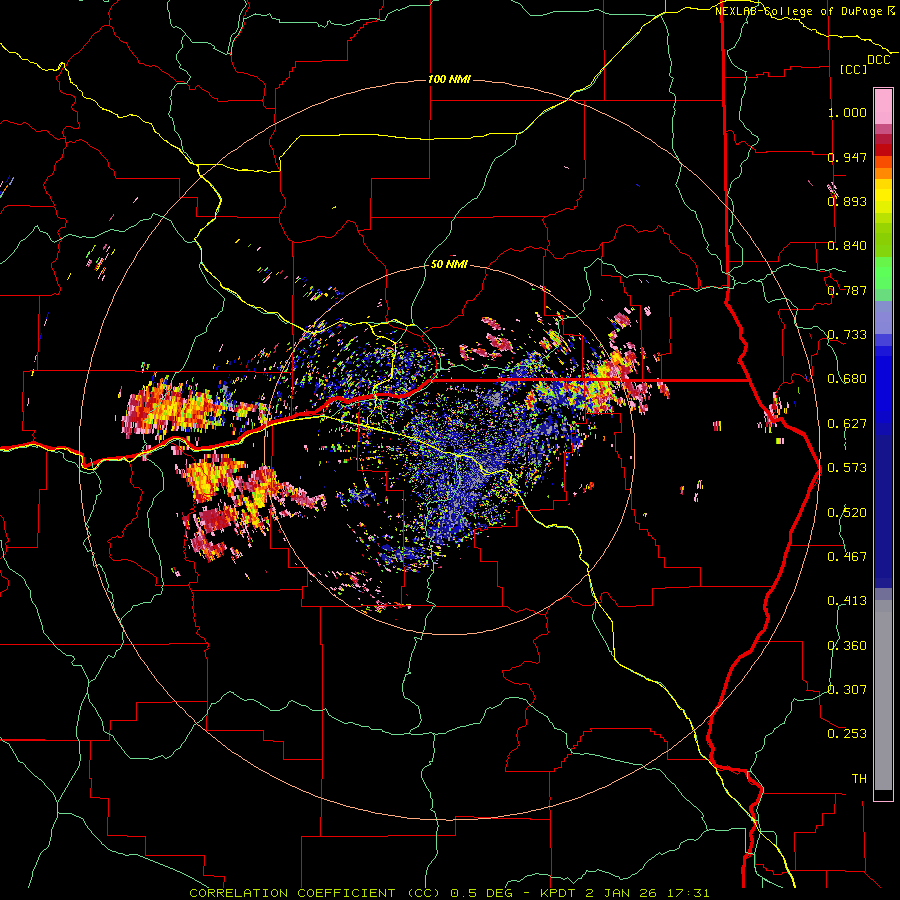The image size is (900, 900).
Task: Click the 0.573 scale value
Action: click(x=847, y=468)
